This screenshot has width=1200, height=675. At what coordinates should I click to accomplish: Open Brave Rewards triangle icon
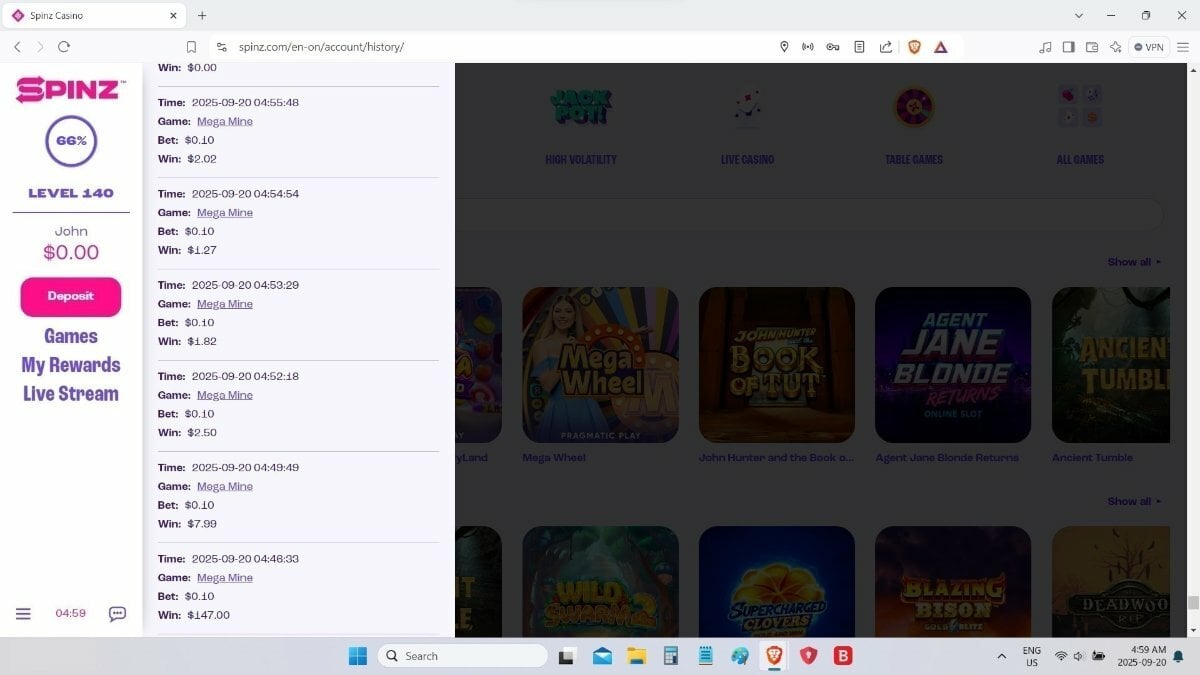click(941, 47)
